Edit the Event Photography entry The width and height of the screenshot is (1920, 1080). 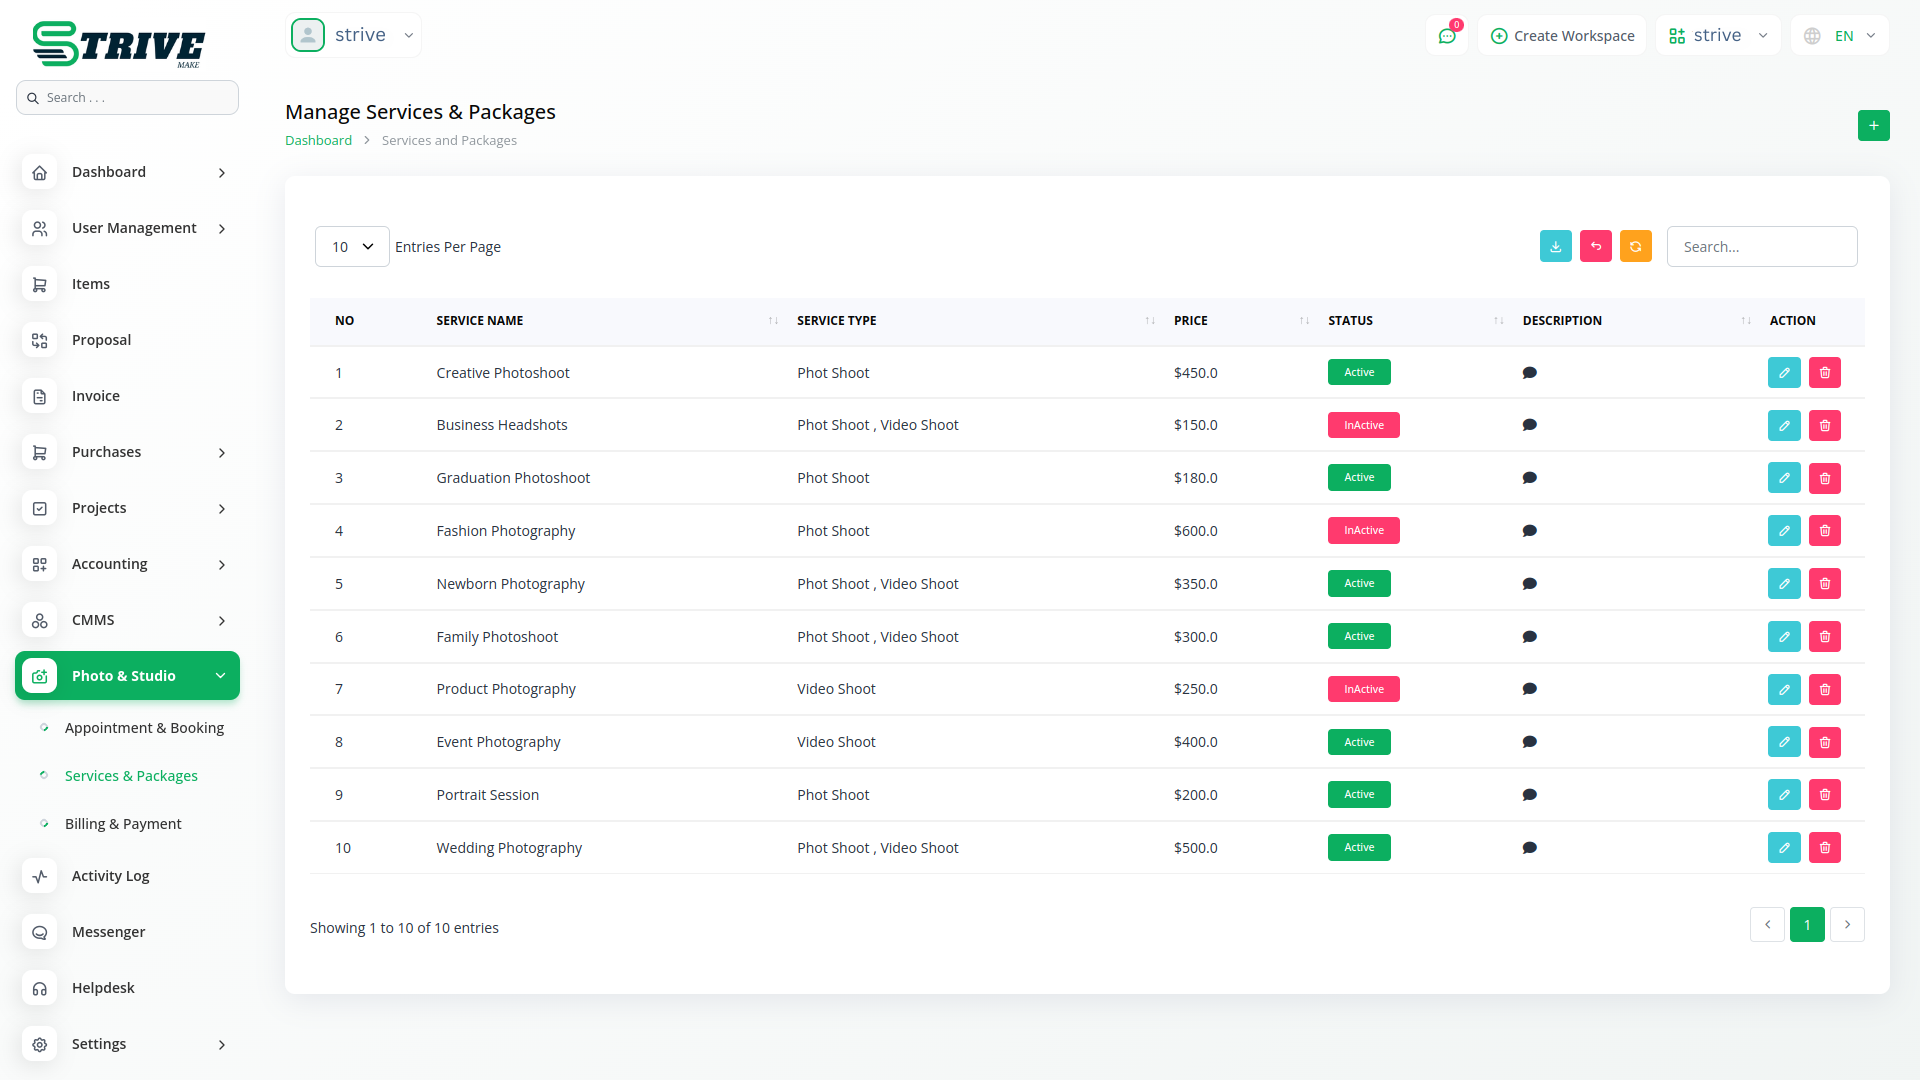(1783, 742)
